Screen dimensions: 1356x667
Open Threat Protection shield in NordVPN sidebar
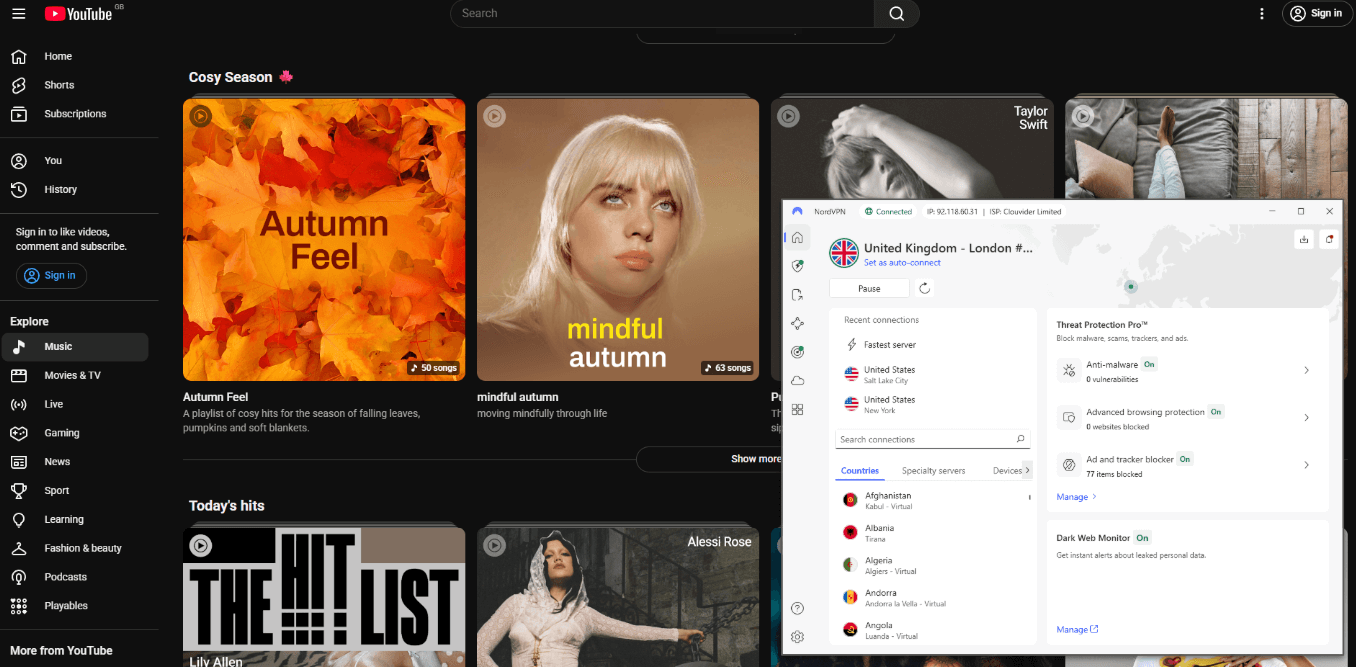click(x=797, y=266)
